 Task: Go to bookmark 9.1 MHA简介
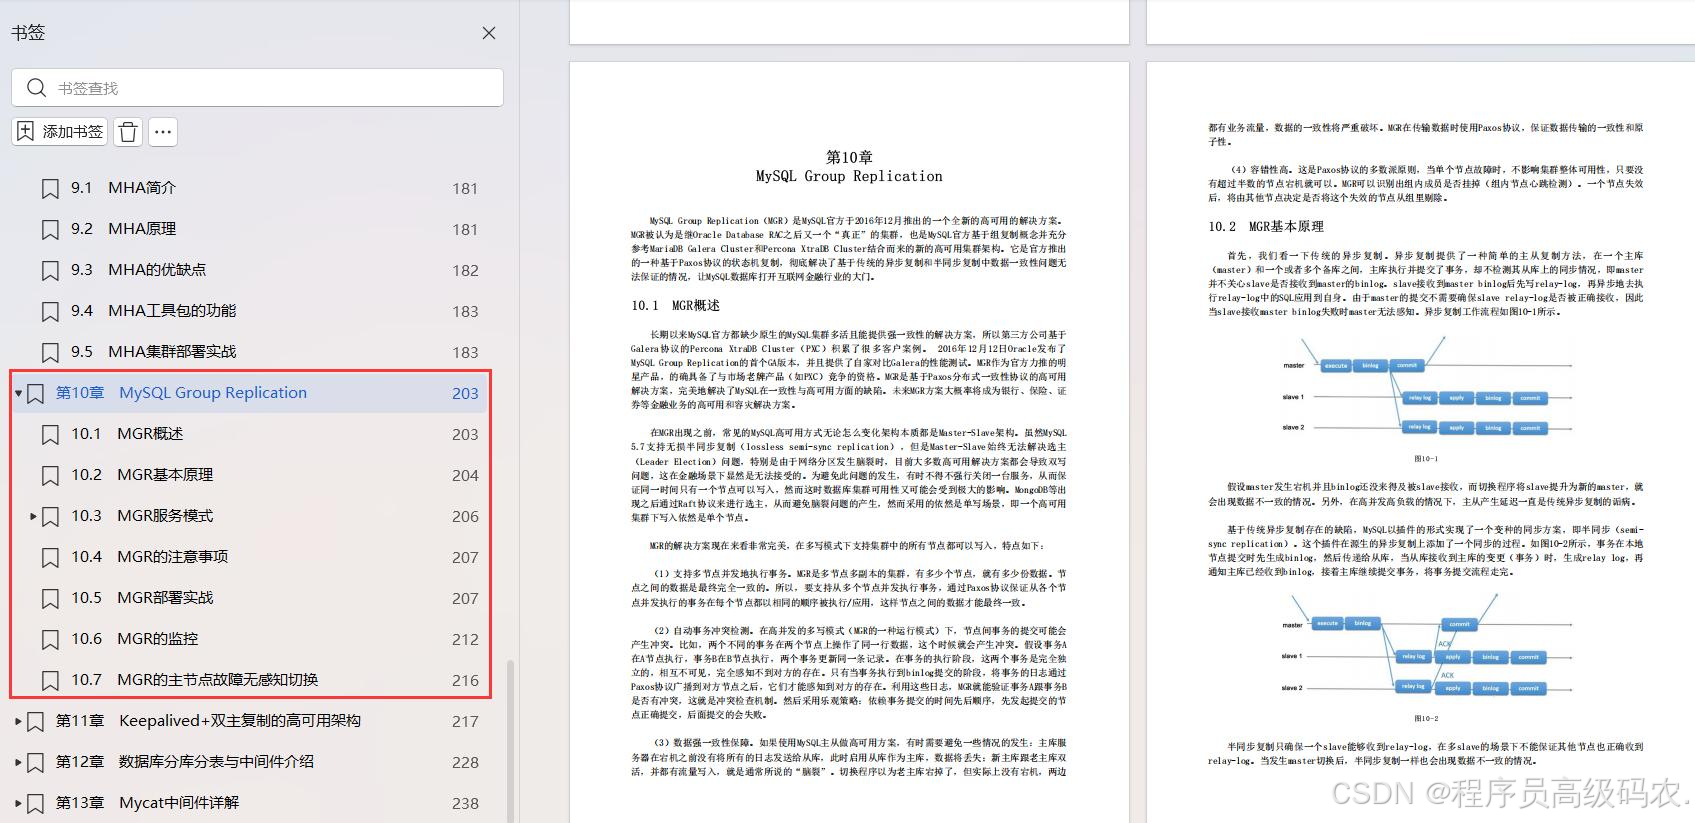click(123, 188)
